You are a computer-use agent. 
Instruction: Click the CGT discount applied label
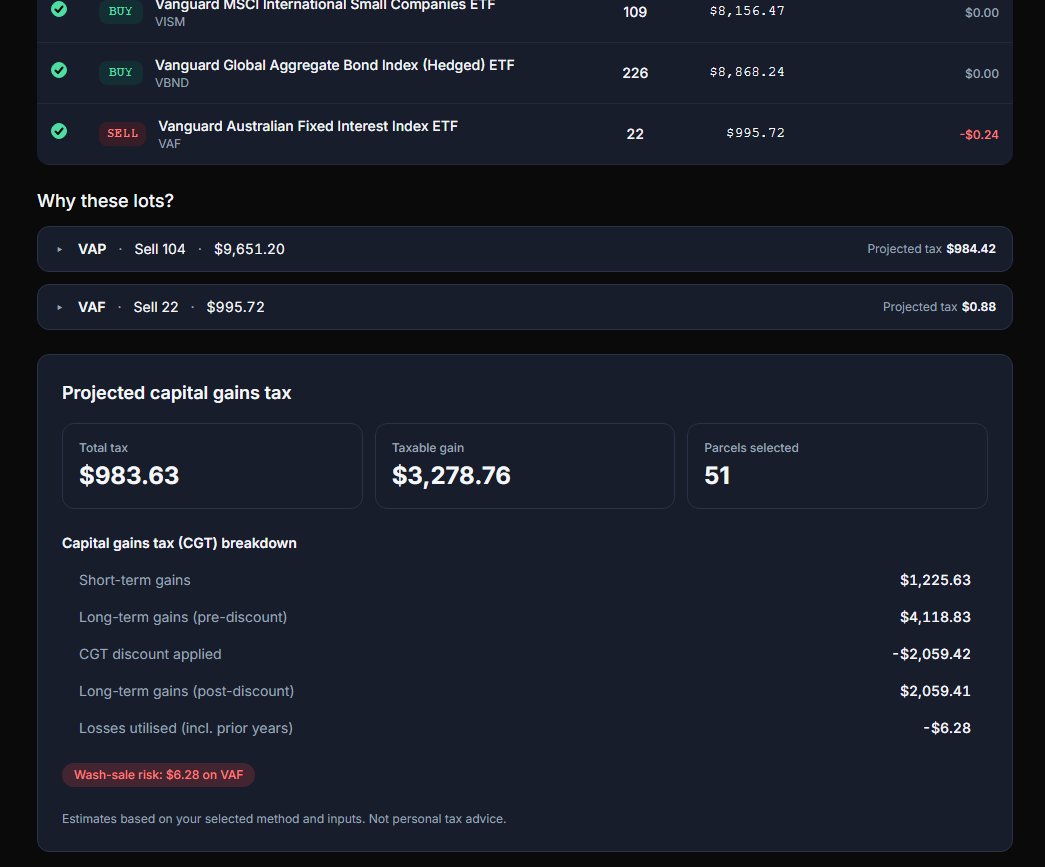click(x=150, y=654)
